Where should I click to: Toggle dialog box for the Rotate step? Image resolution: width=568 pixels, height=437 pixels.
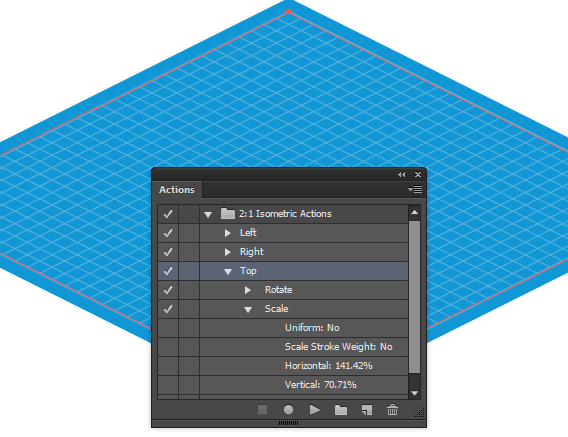pos(189,290)
